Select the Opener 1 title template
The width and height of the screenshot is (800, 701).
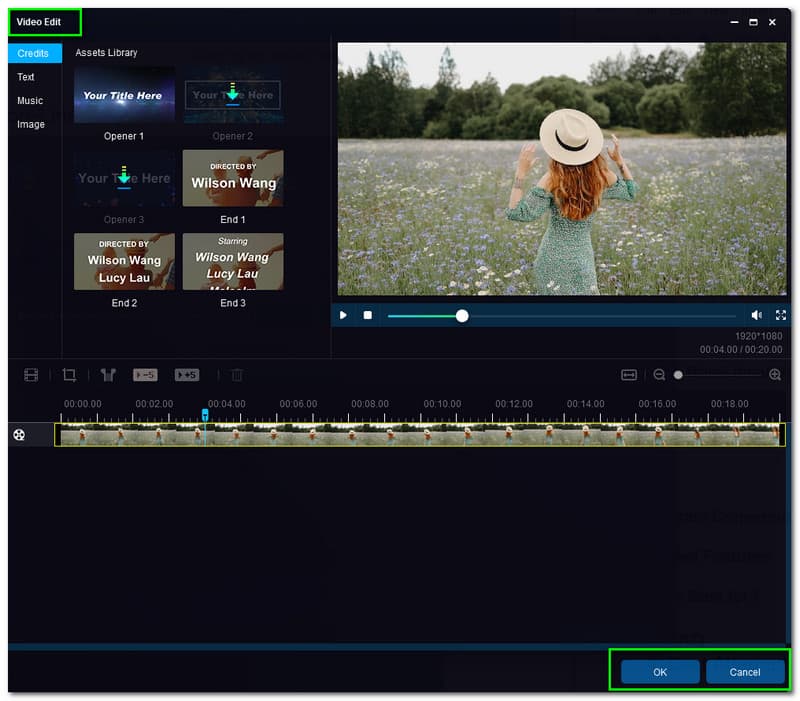pos(124,95)
